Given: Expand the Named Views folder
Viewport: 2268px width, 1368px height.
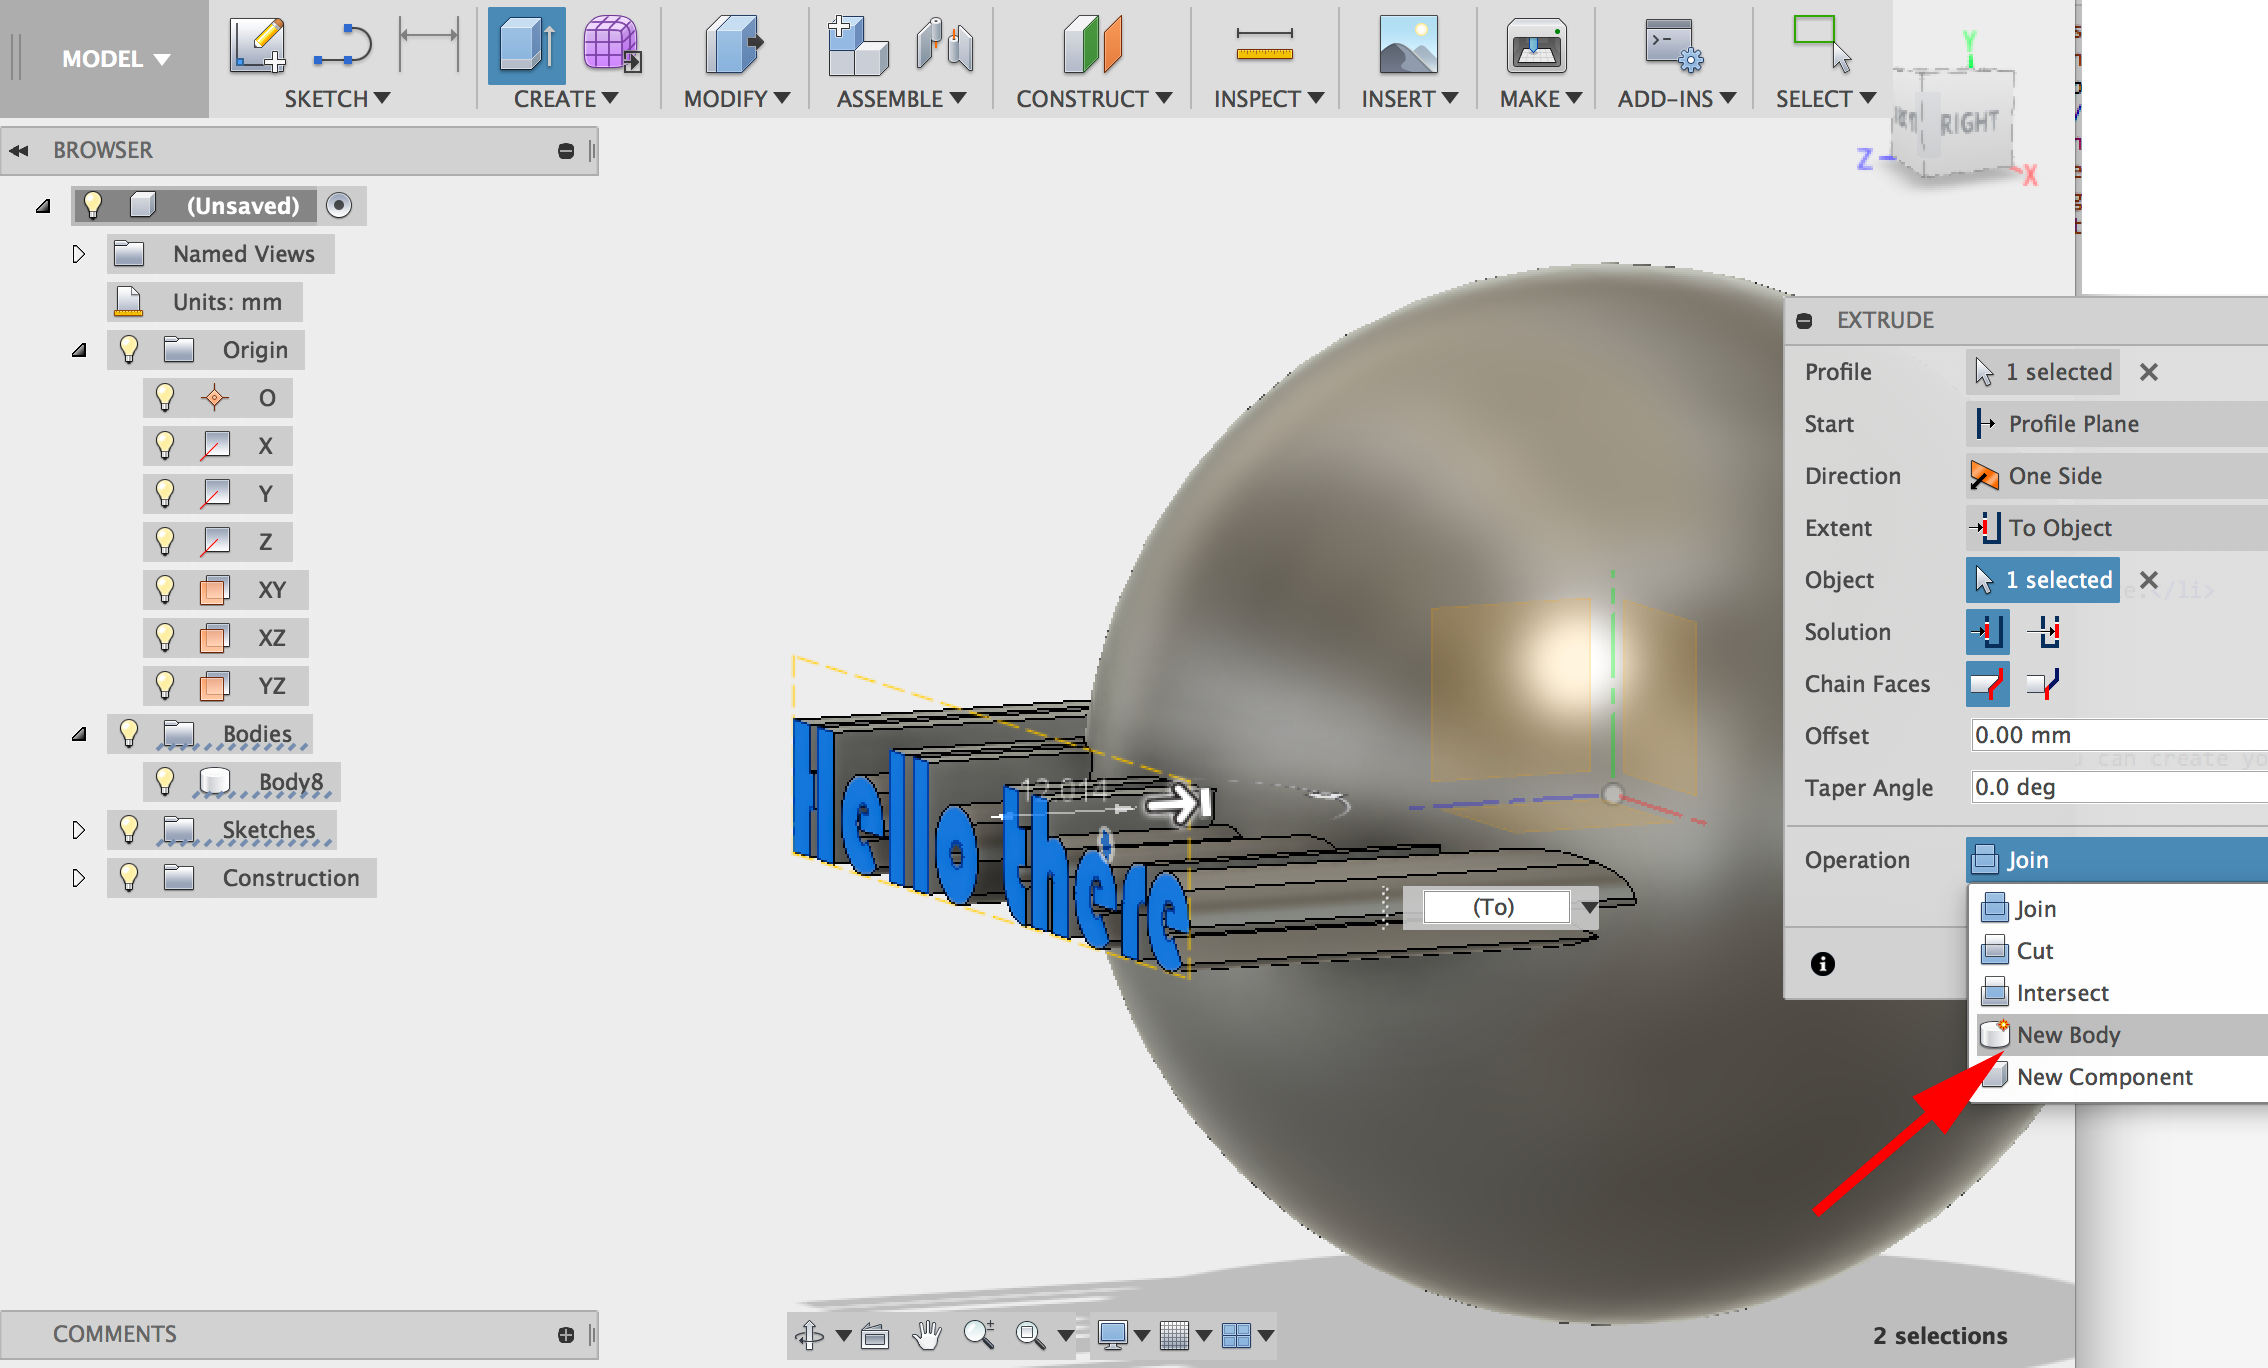Looking at the screenshot, I should pyautogui.click(x=78, y=254).
